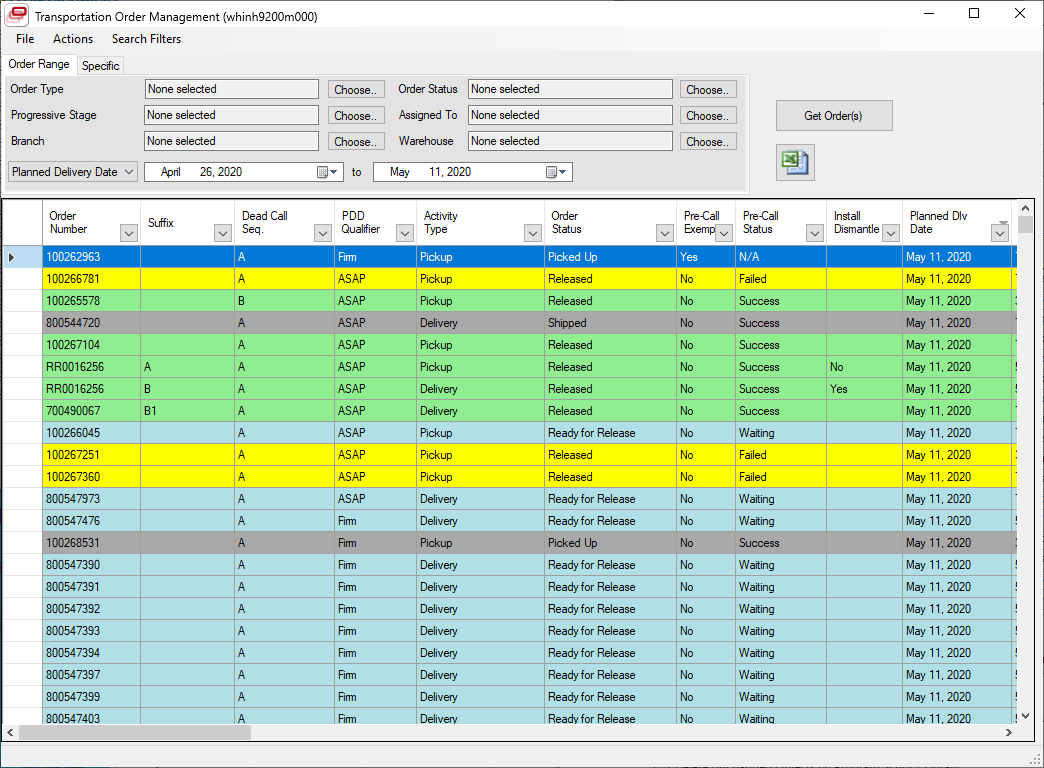Choose values for the Order Type filter
The width and height of the screenshot is (1044, 768).
[356, 89]
